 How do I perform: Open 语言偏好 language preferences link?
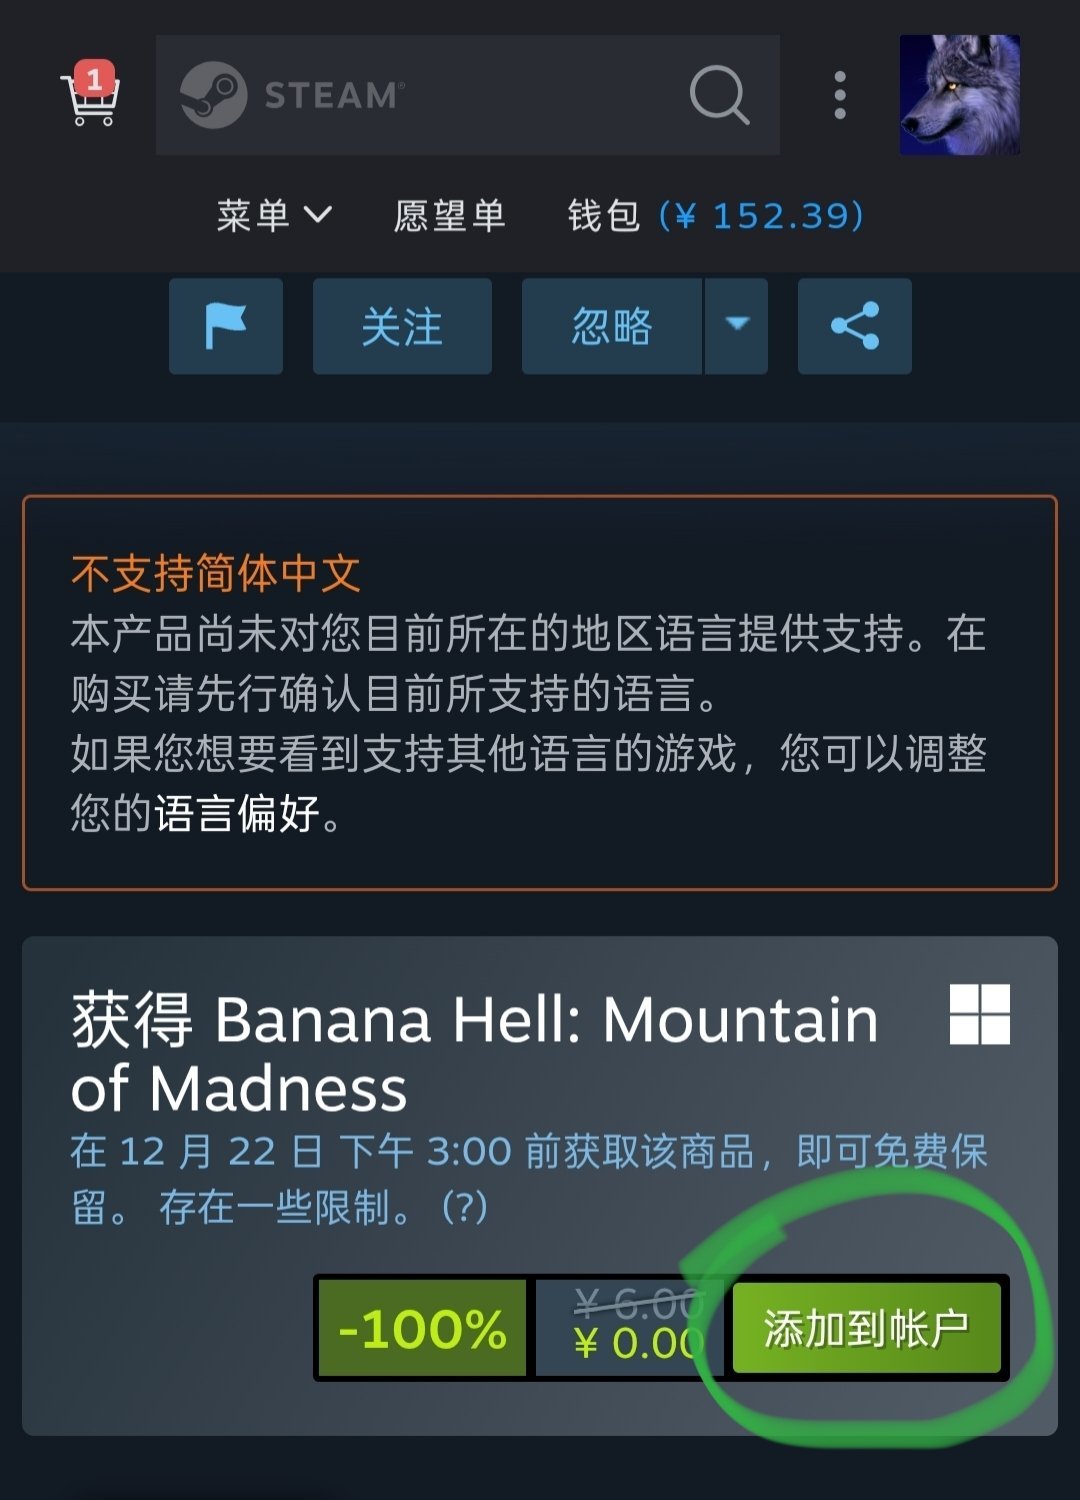pyautogui.click(x=237, y=813)
